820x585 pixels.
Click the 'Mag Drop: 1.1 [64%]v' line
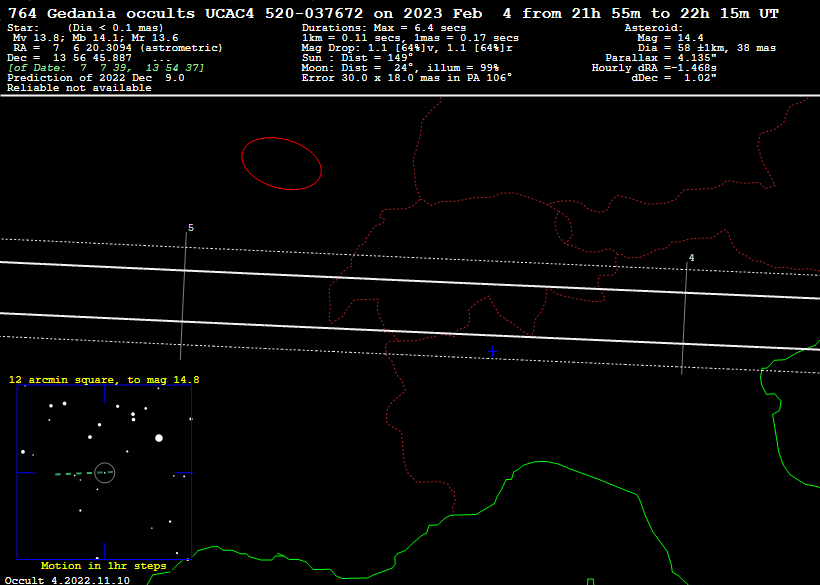(407, 48)
